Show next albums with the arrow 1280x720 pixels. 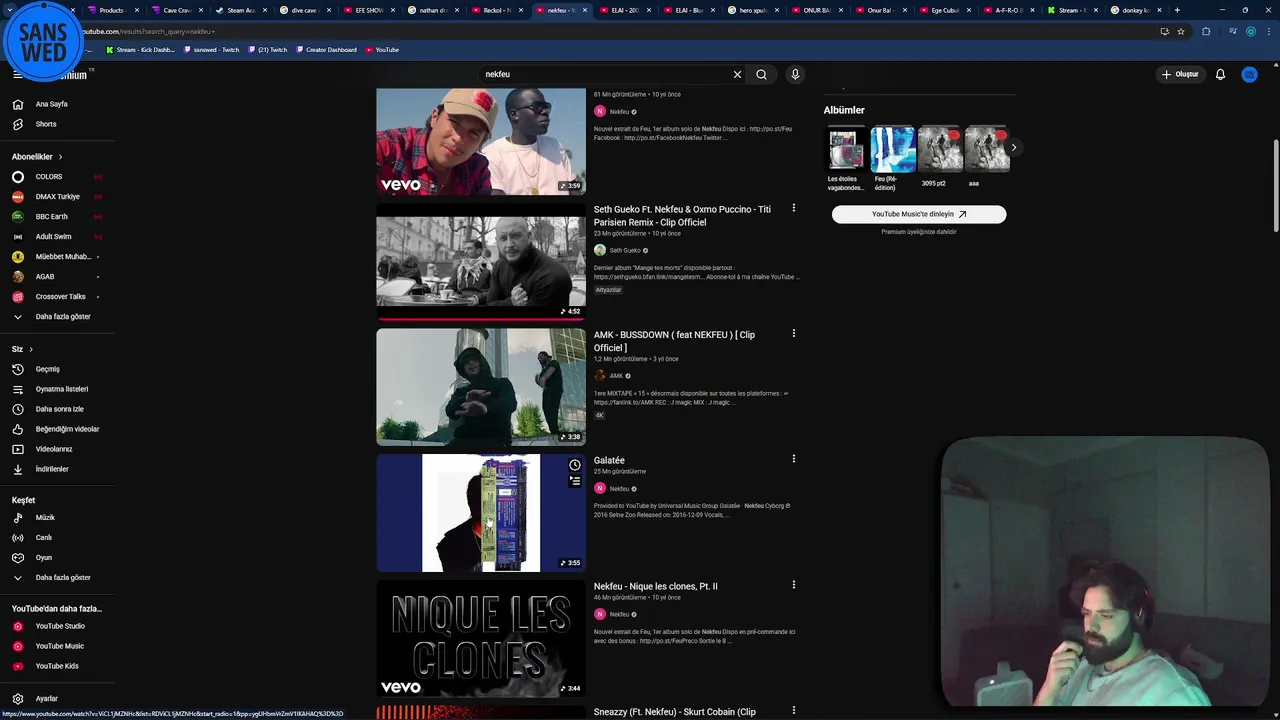coord(1013,148)
